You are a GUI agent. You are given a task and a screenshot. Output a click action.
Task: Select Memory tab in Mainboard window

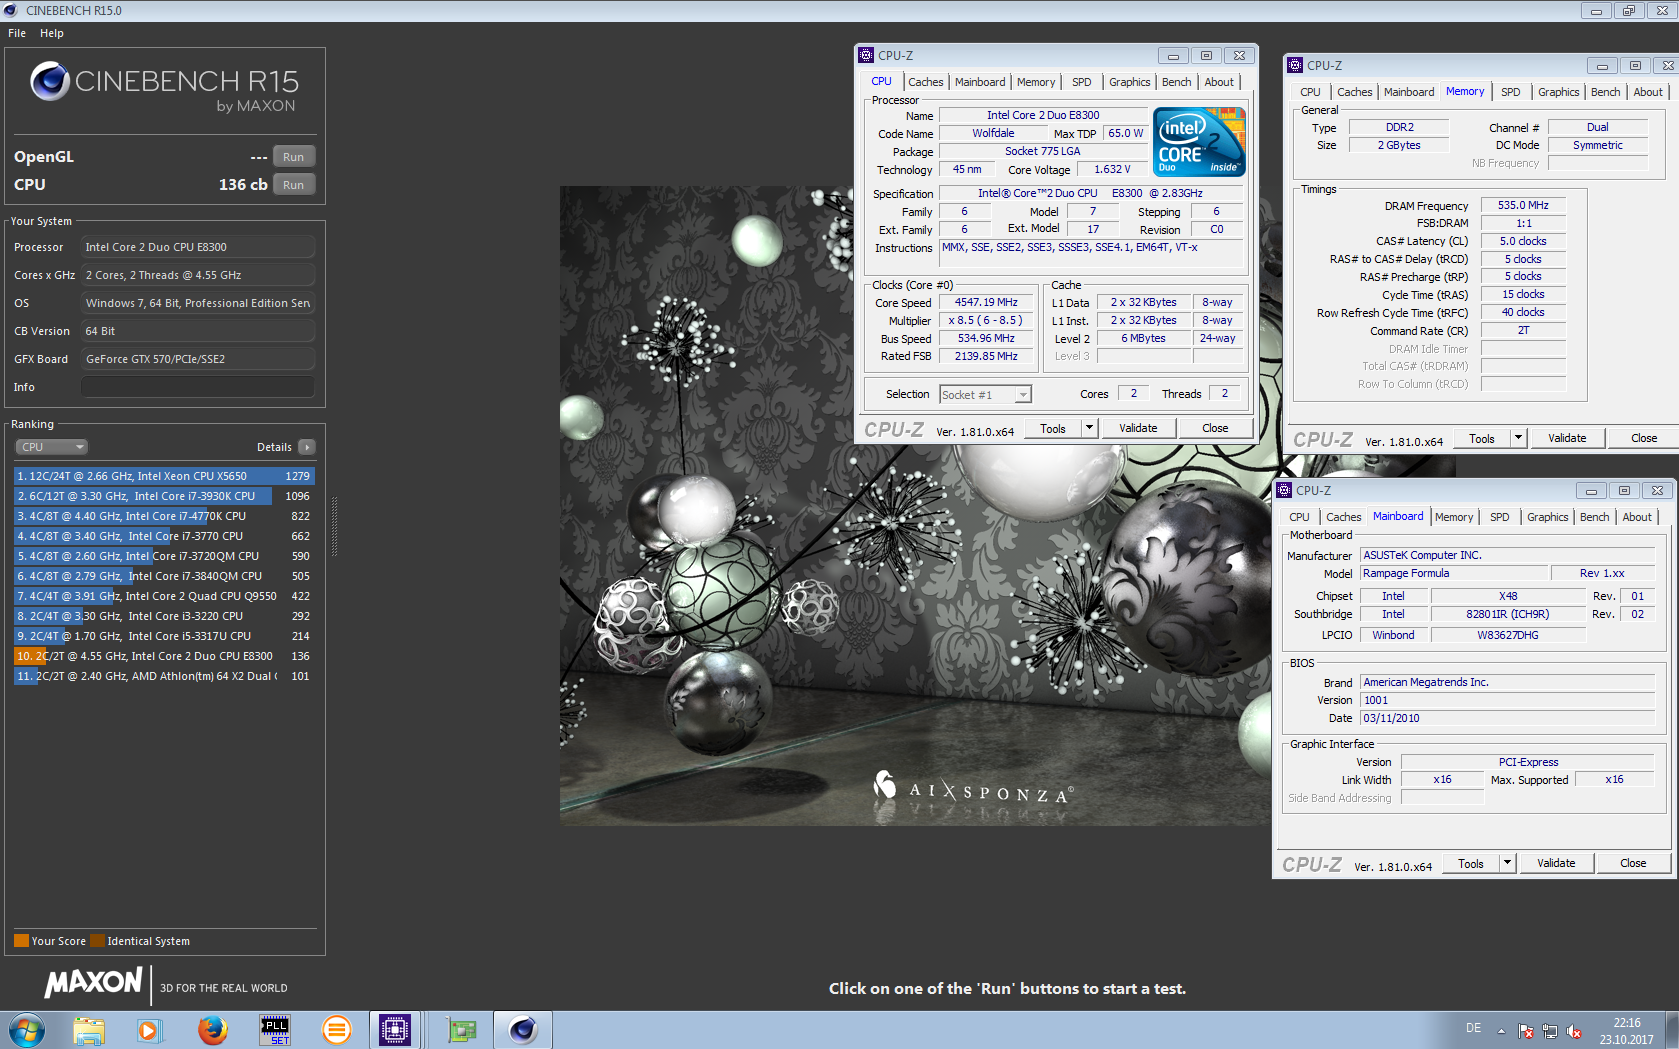1453,517
